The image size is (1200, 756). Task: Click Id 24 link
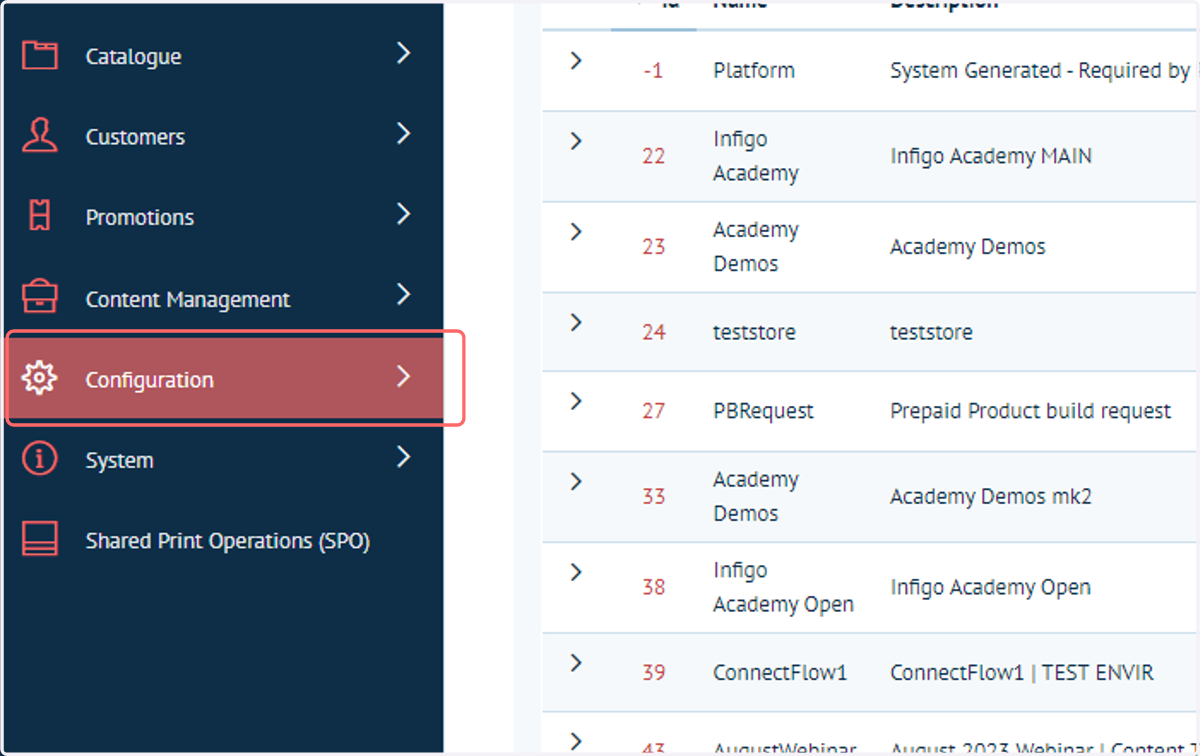(653, 332)
